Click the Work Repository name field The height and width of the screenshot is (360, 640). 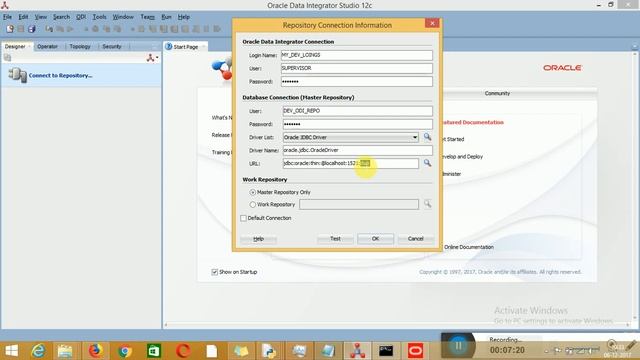(359, 204)
